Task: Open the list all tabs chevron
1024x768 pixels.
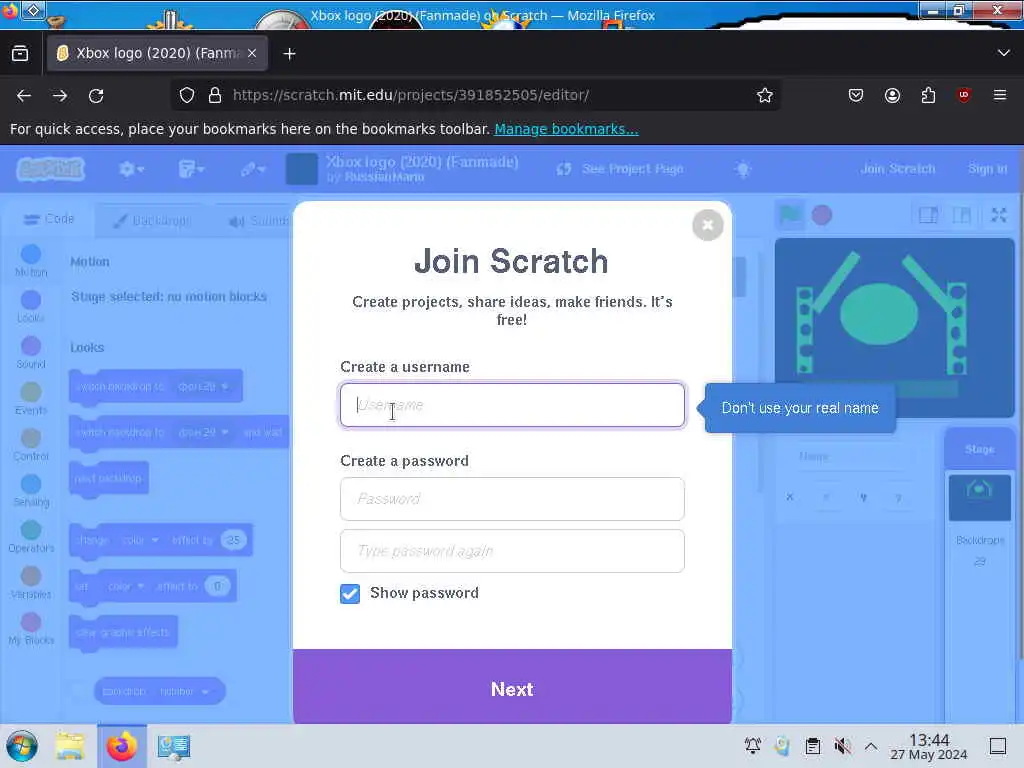Action: (x=1004, y=53)
